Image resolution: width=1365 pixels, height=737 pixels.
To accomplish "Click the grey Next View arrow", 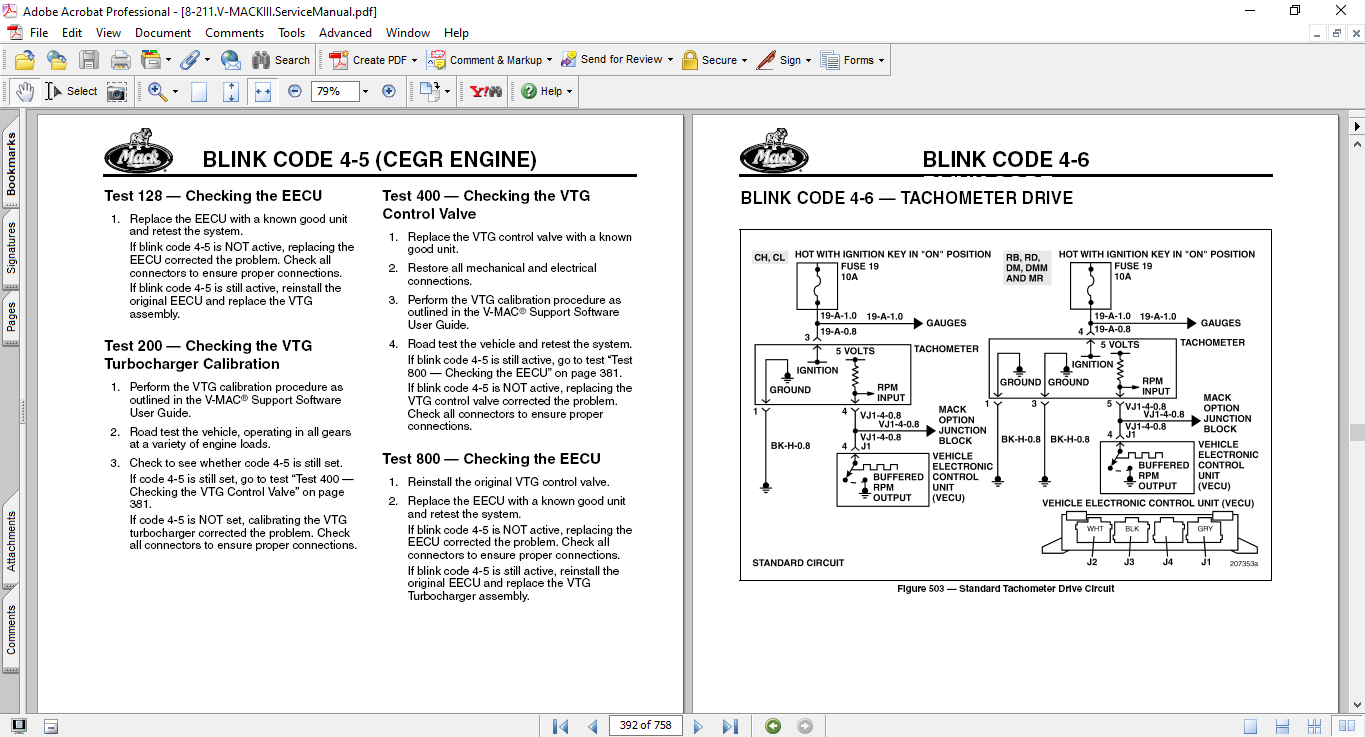I will [805, 726].
